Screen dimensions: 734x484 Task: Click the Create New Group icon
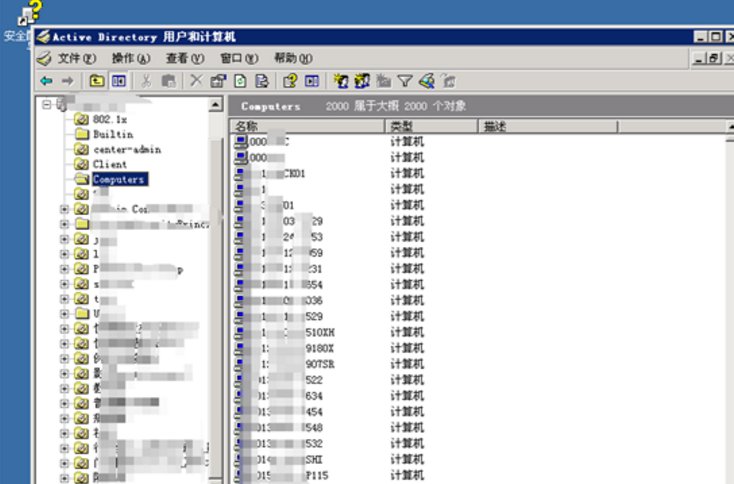point(362,81)
